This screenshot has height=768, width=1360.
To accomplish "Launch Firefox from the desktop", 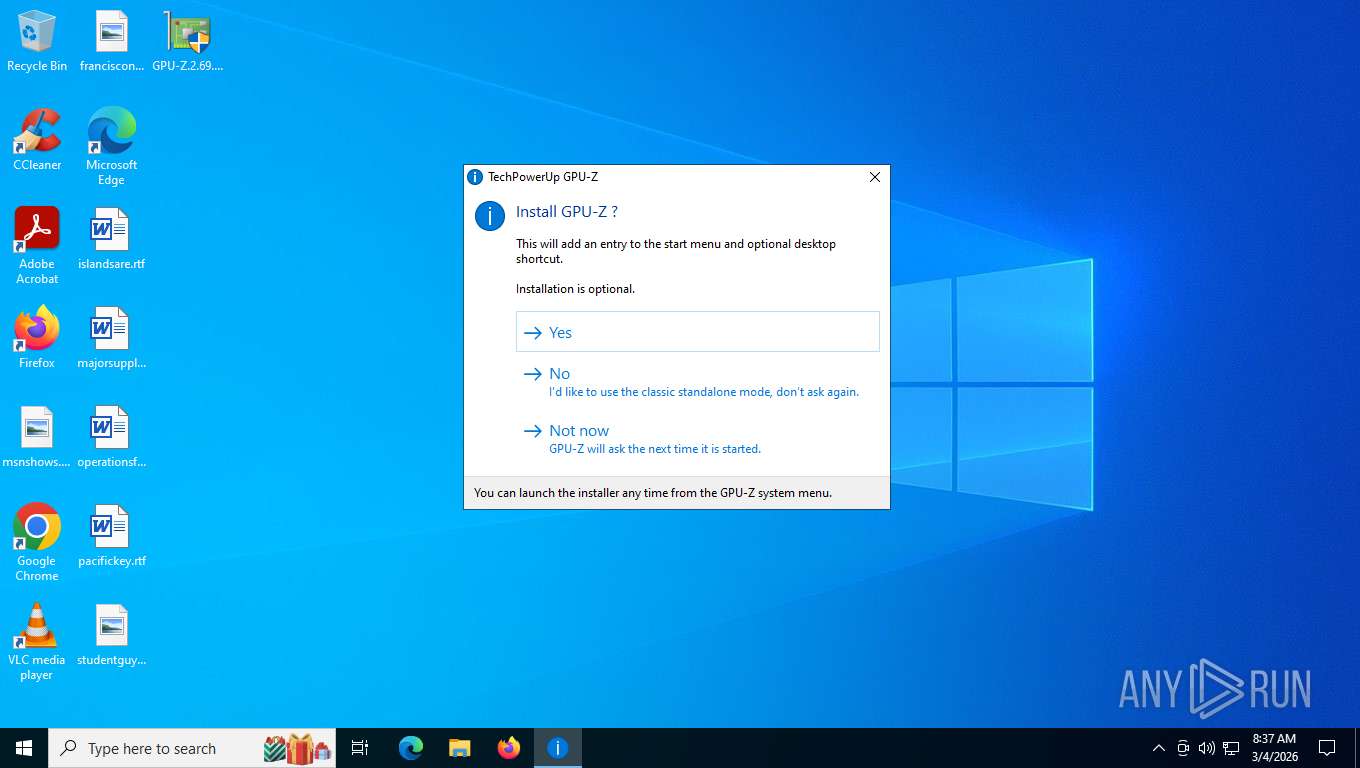I will tap(37, 338).
